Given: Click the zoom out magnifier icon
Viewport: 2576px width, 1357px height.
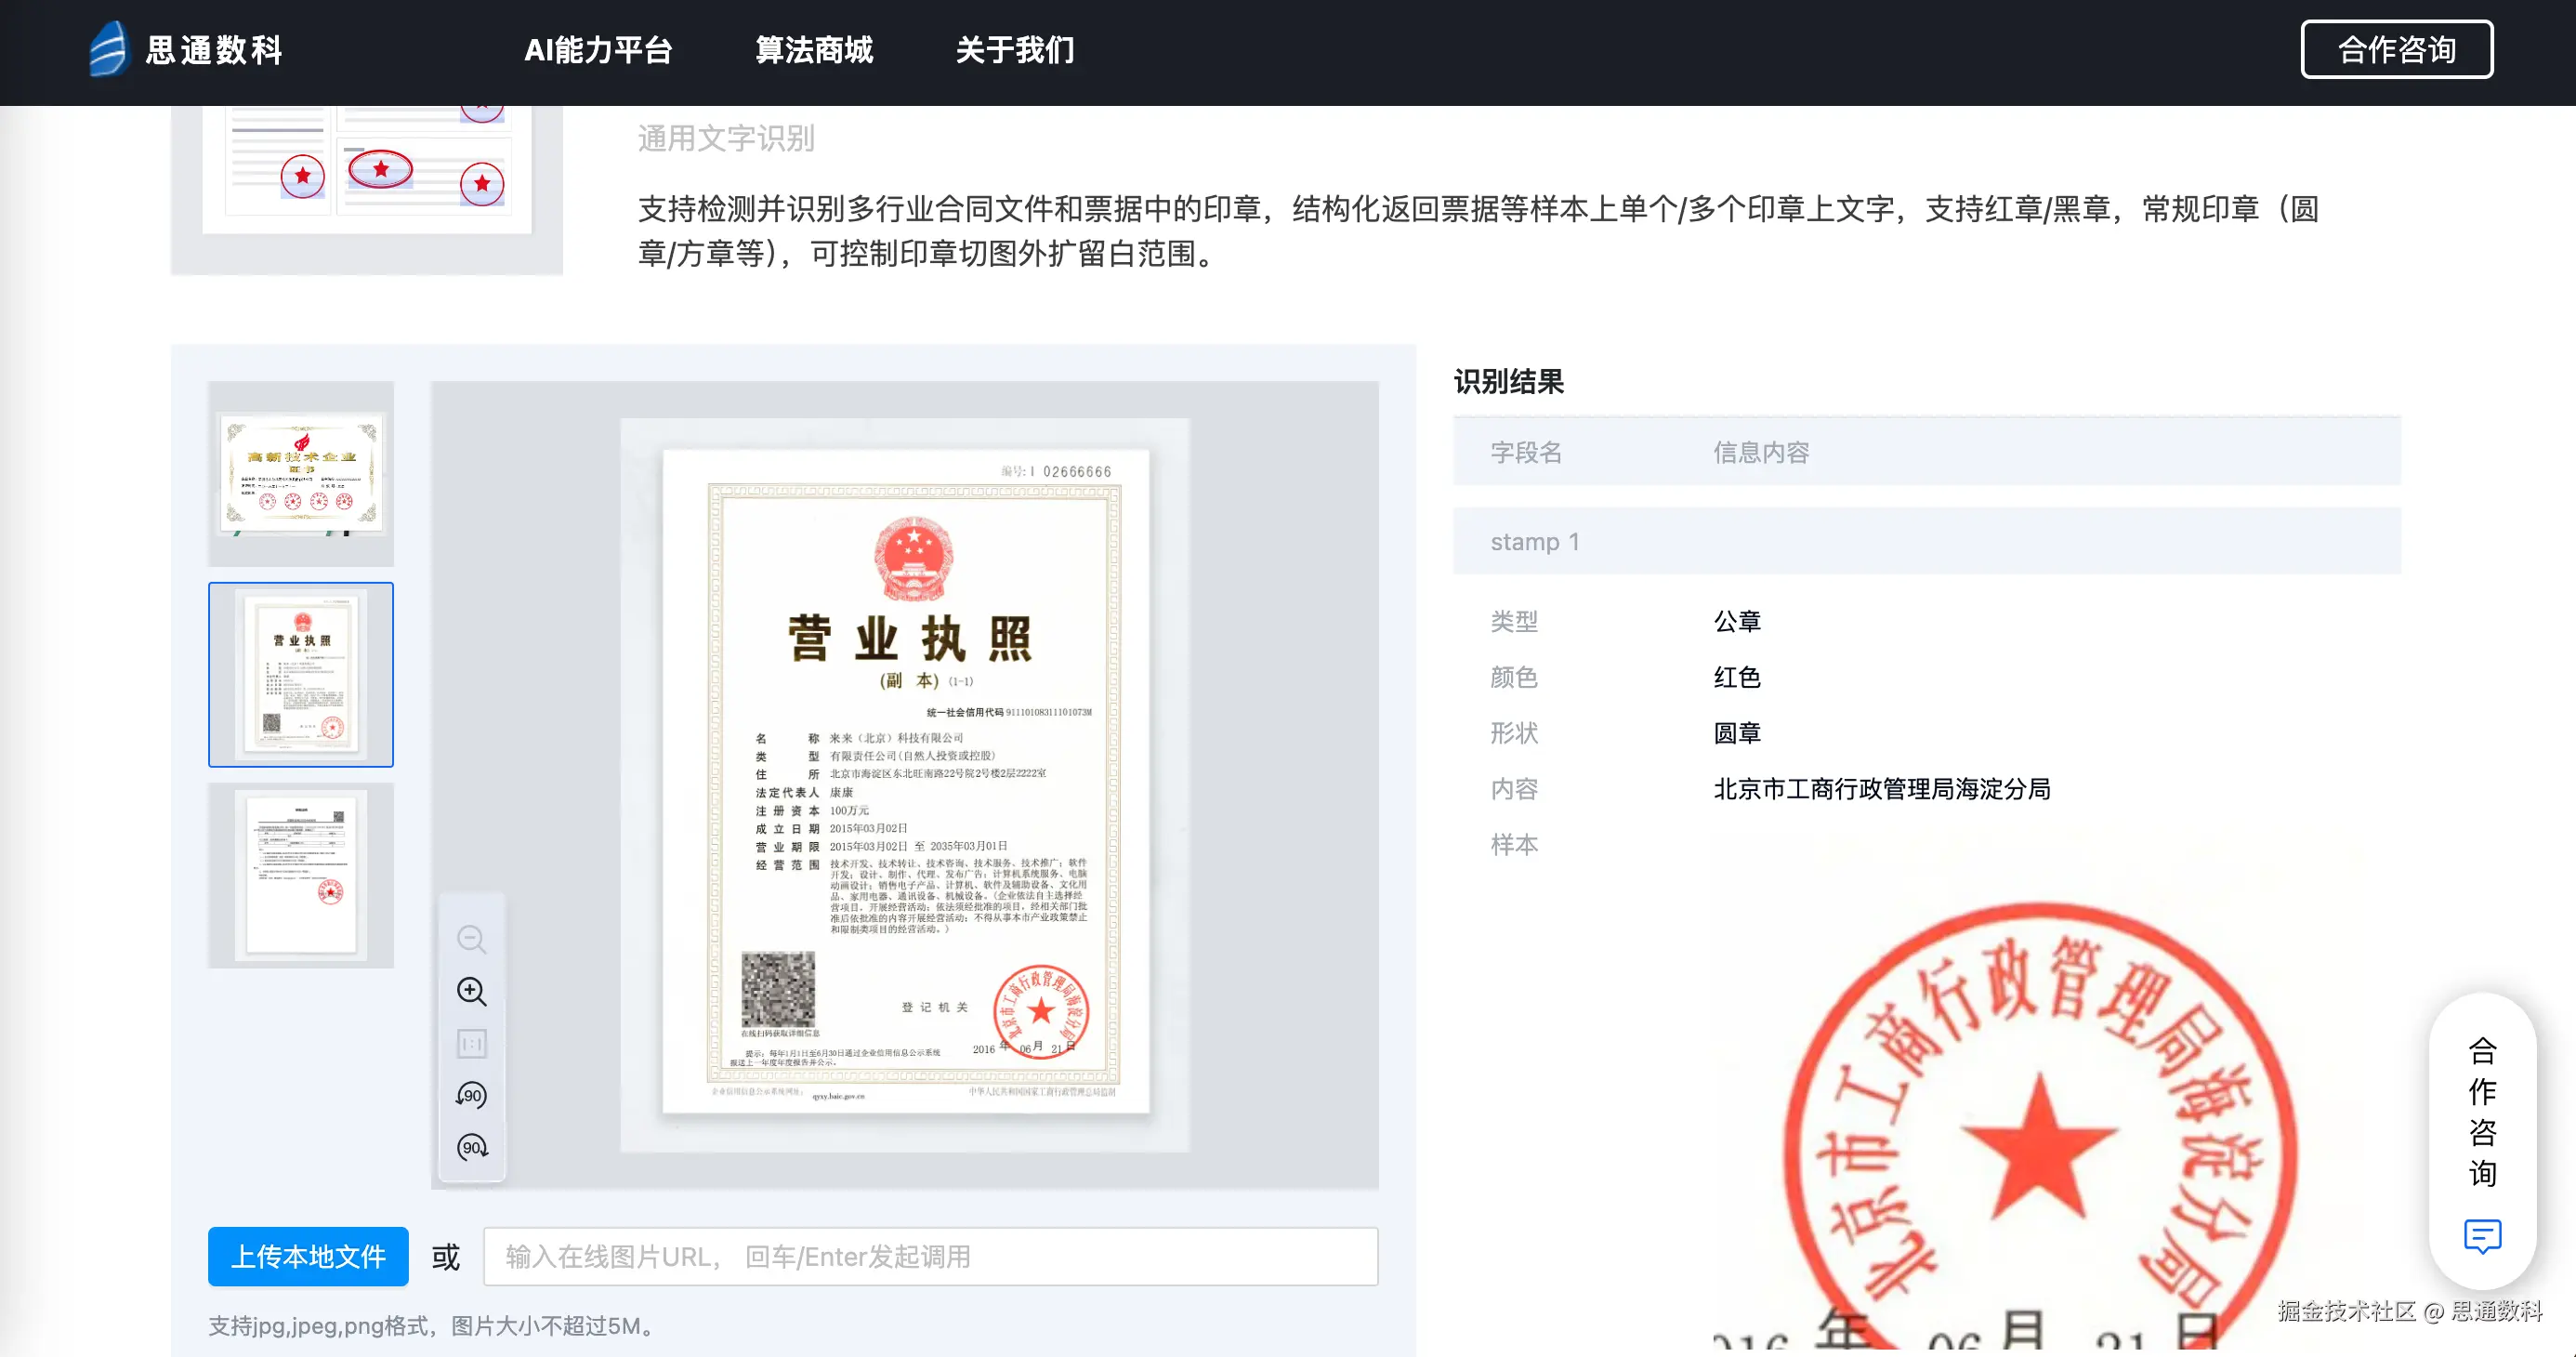Looking at the screenshot, I should coord(471,939).
